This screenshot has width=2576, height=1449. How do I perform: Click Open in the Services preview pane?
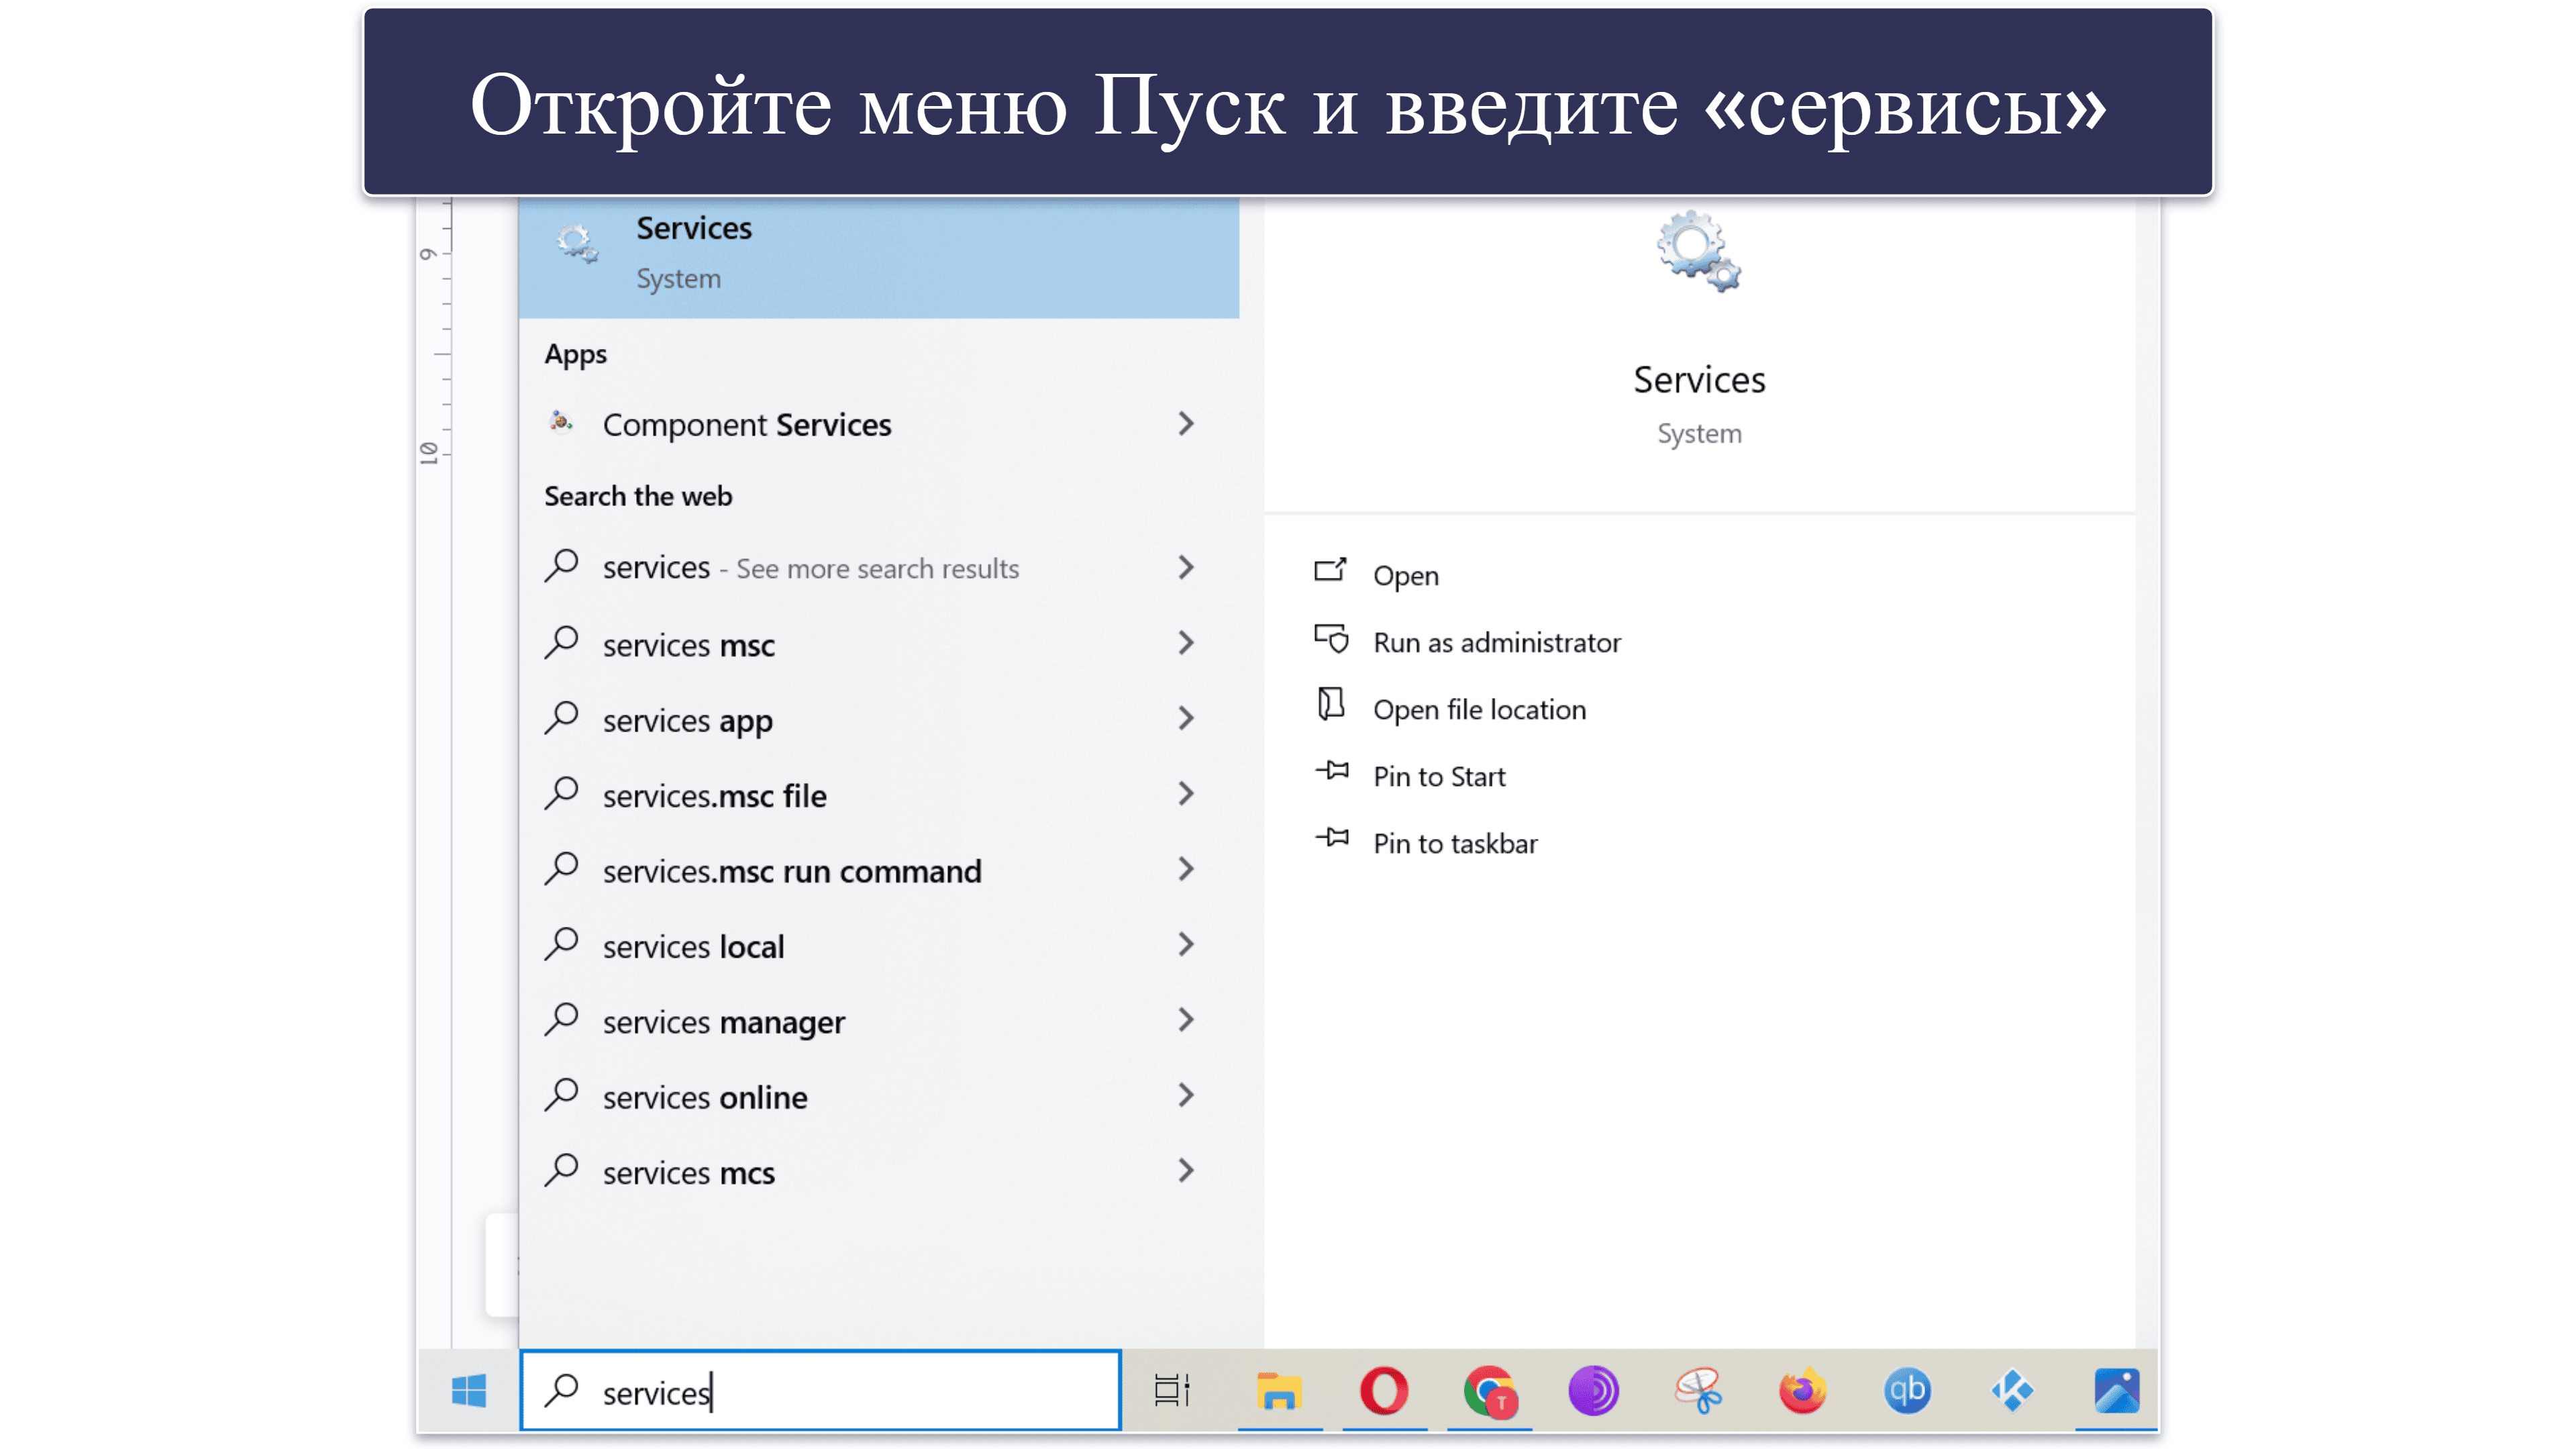[x=1405, y=575]
